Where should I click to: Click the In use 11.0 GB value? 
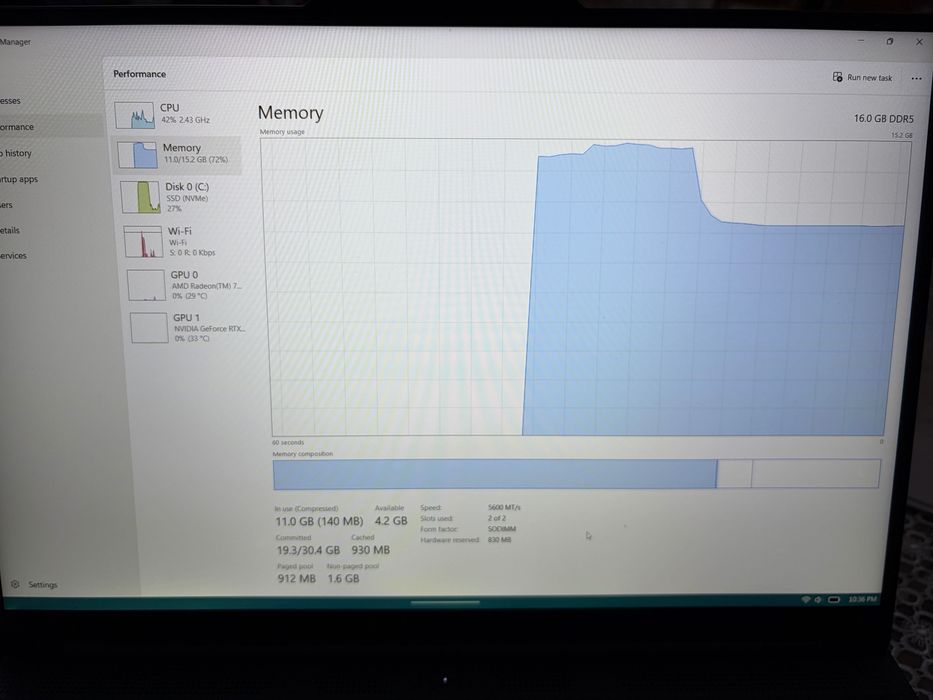coord(319,521)
